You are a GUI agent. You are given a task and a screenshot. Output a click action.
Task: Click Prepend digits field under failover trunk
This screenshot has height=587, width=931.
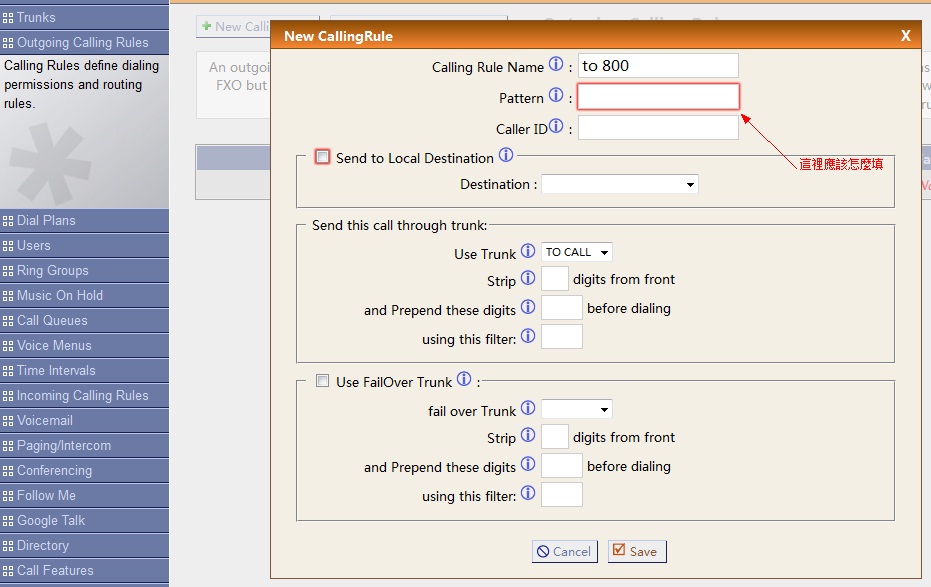click(562, 466)
